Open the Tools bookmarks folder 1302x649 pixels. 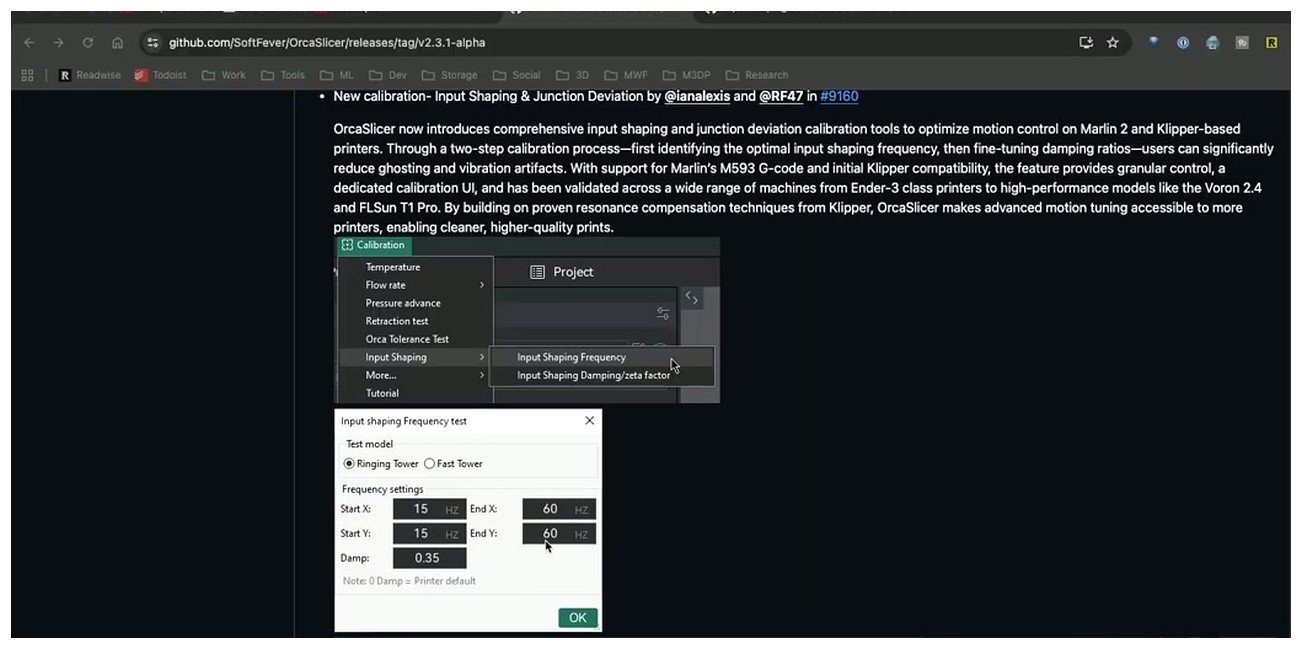(x=283, y=75)
